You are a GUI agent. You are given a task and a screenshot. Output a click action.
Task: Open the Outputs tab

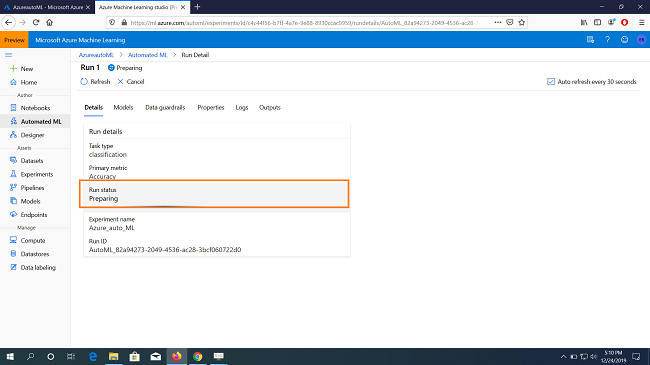tap(270, 107)
